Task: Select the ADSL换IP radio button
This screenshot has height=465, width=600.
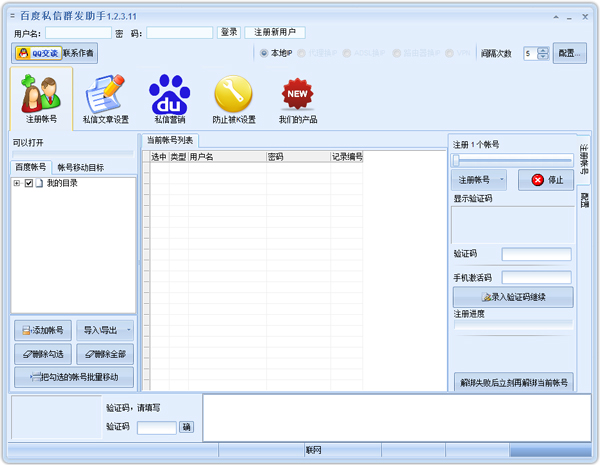Action: tap(347, 53)
